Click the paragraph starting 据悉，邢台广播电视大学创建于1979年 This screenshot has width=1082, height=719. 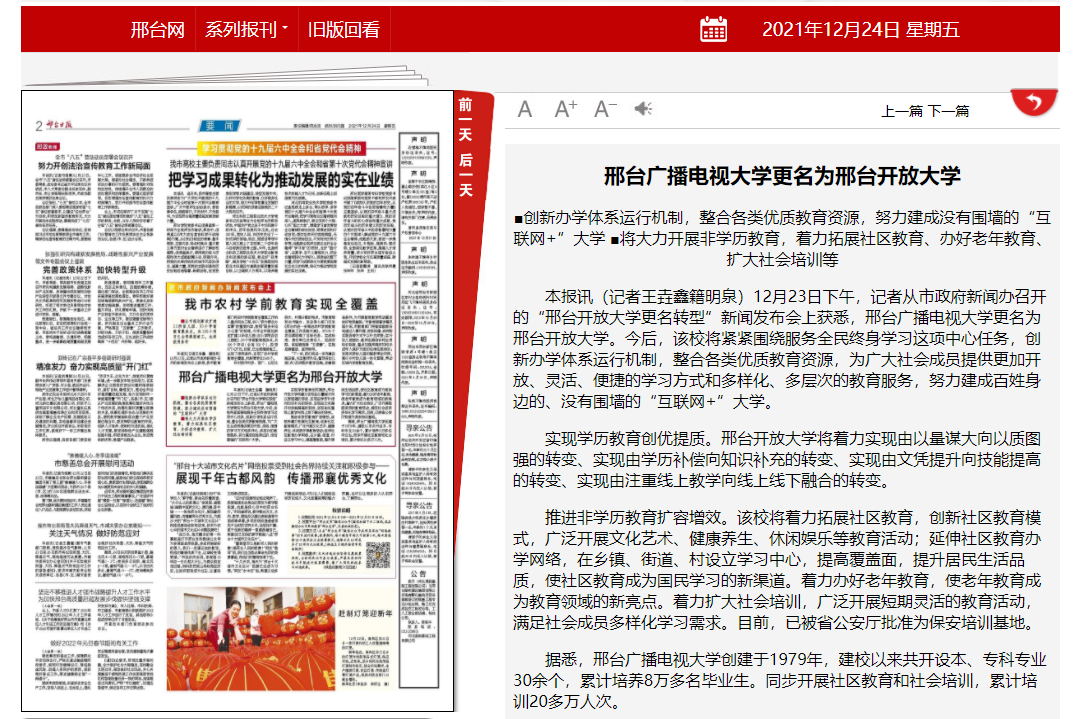click(x=780, y=680)
